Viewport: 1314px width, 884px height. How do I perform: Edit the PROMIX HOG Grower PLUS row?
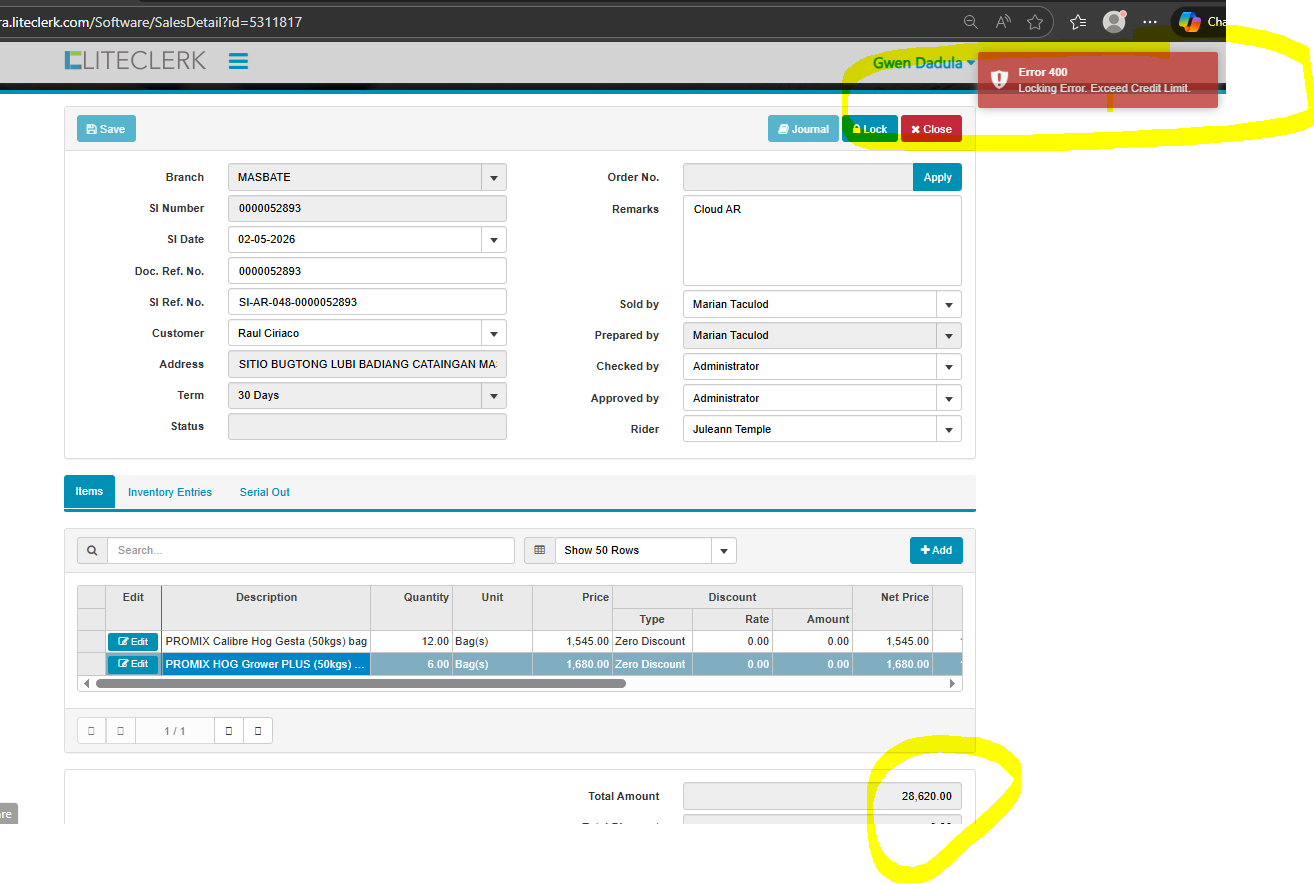tap(133, 664)
